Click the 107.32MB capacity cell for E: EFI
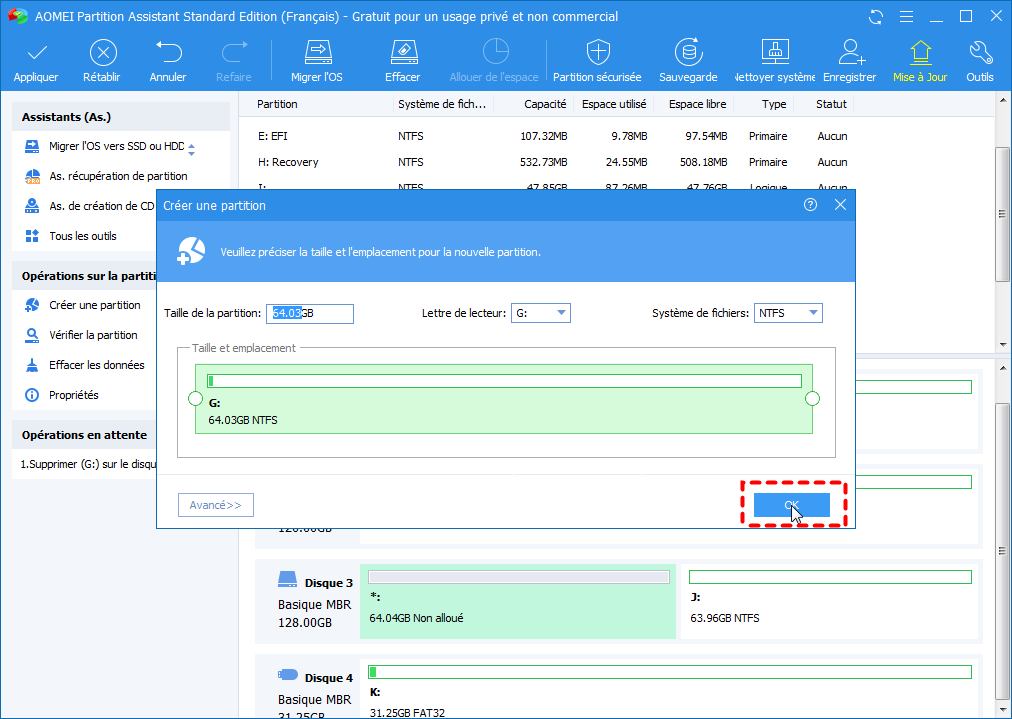 [x=543, y=136]
